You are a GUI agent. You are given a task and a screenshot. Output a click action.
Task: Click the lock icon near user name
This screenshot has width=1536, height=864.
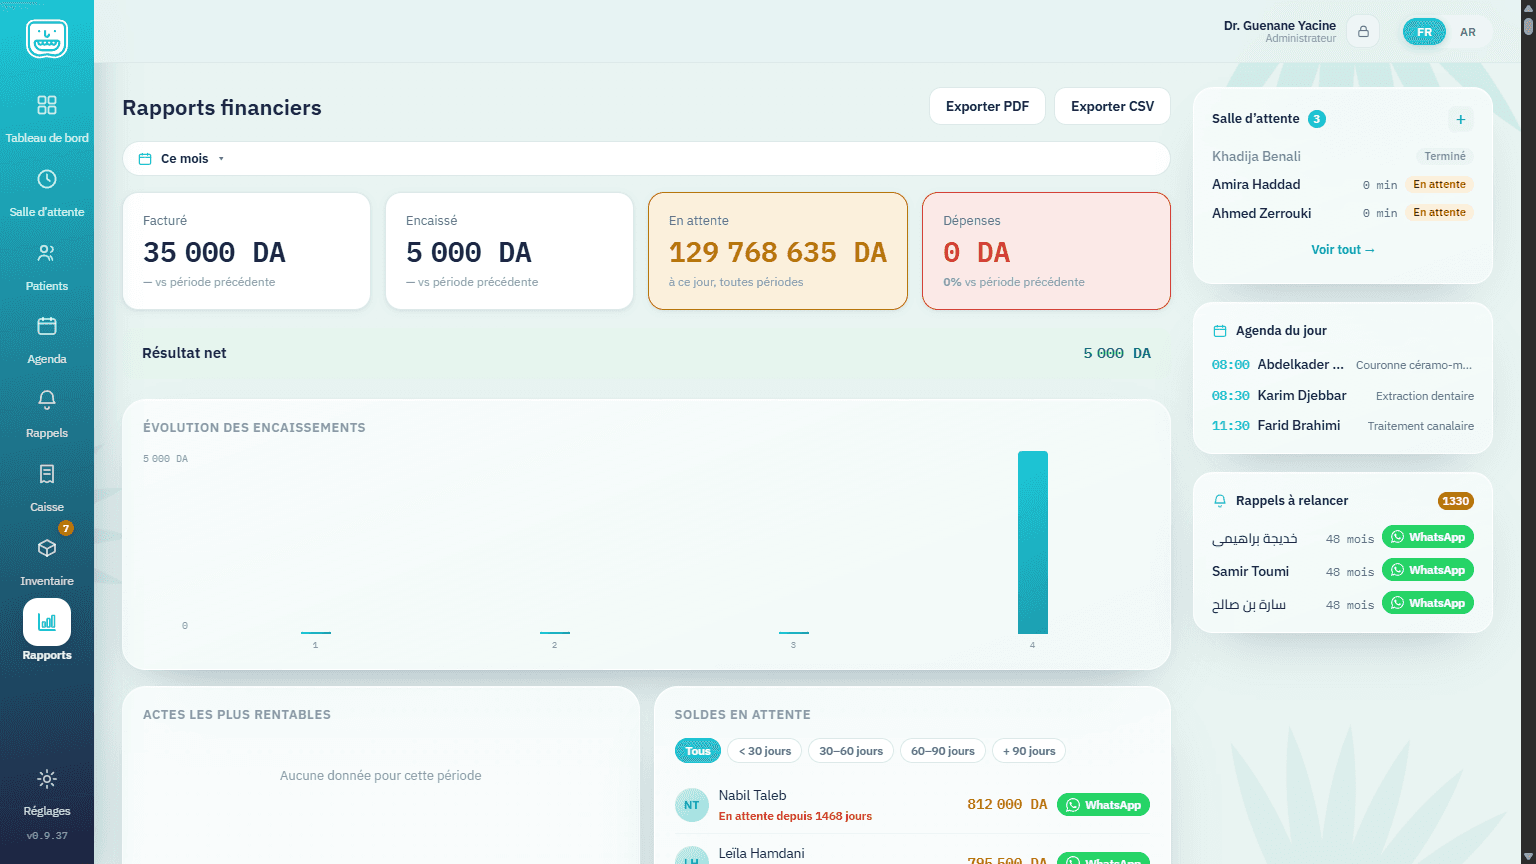[1363, 32]
